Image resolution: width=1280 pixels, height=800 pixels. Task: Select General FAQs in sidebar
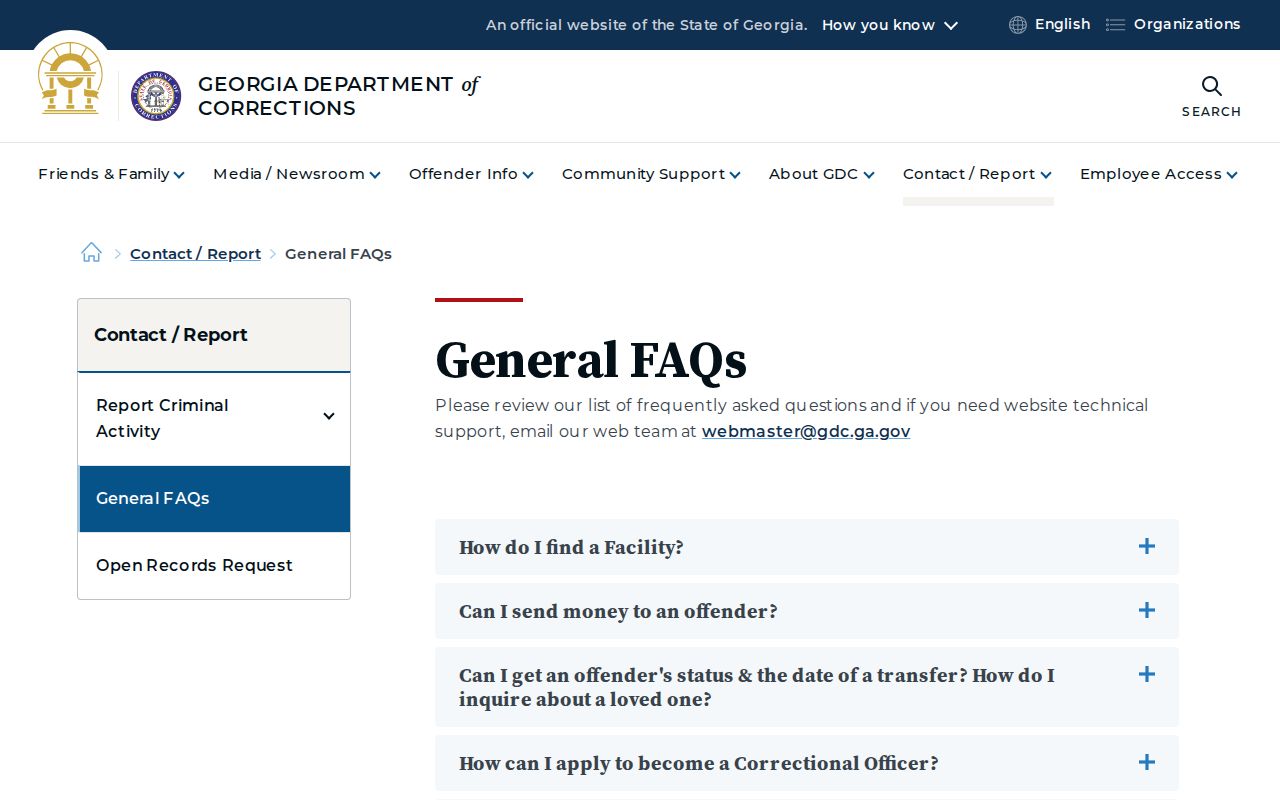click(x=214, y=498)
